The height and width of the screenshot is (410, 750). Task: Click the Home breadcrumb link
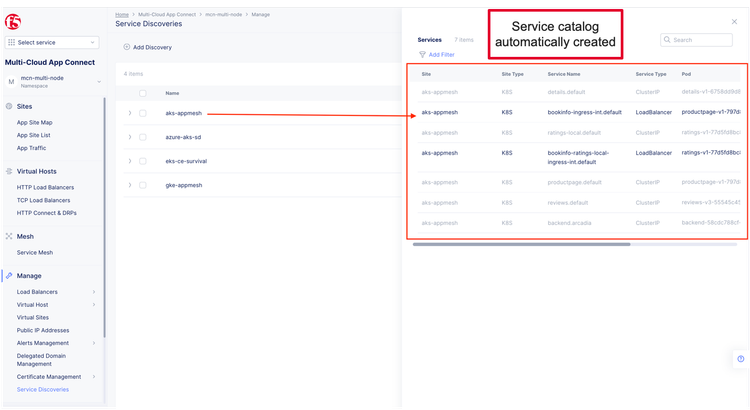tap(121, 16)
